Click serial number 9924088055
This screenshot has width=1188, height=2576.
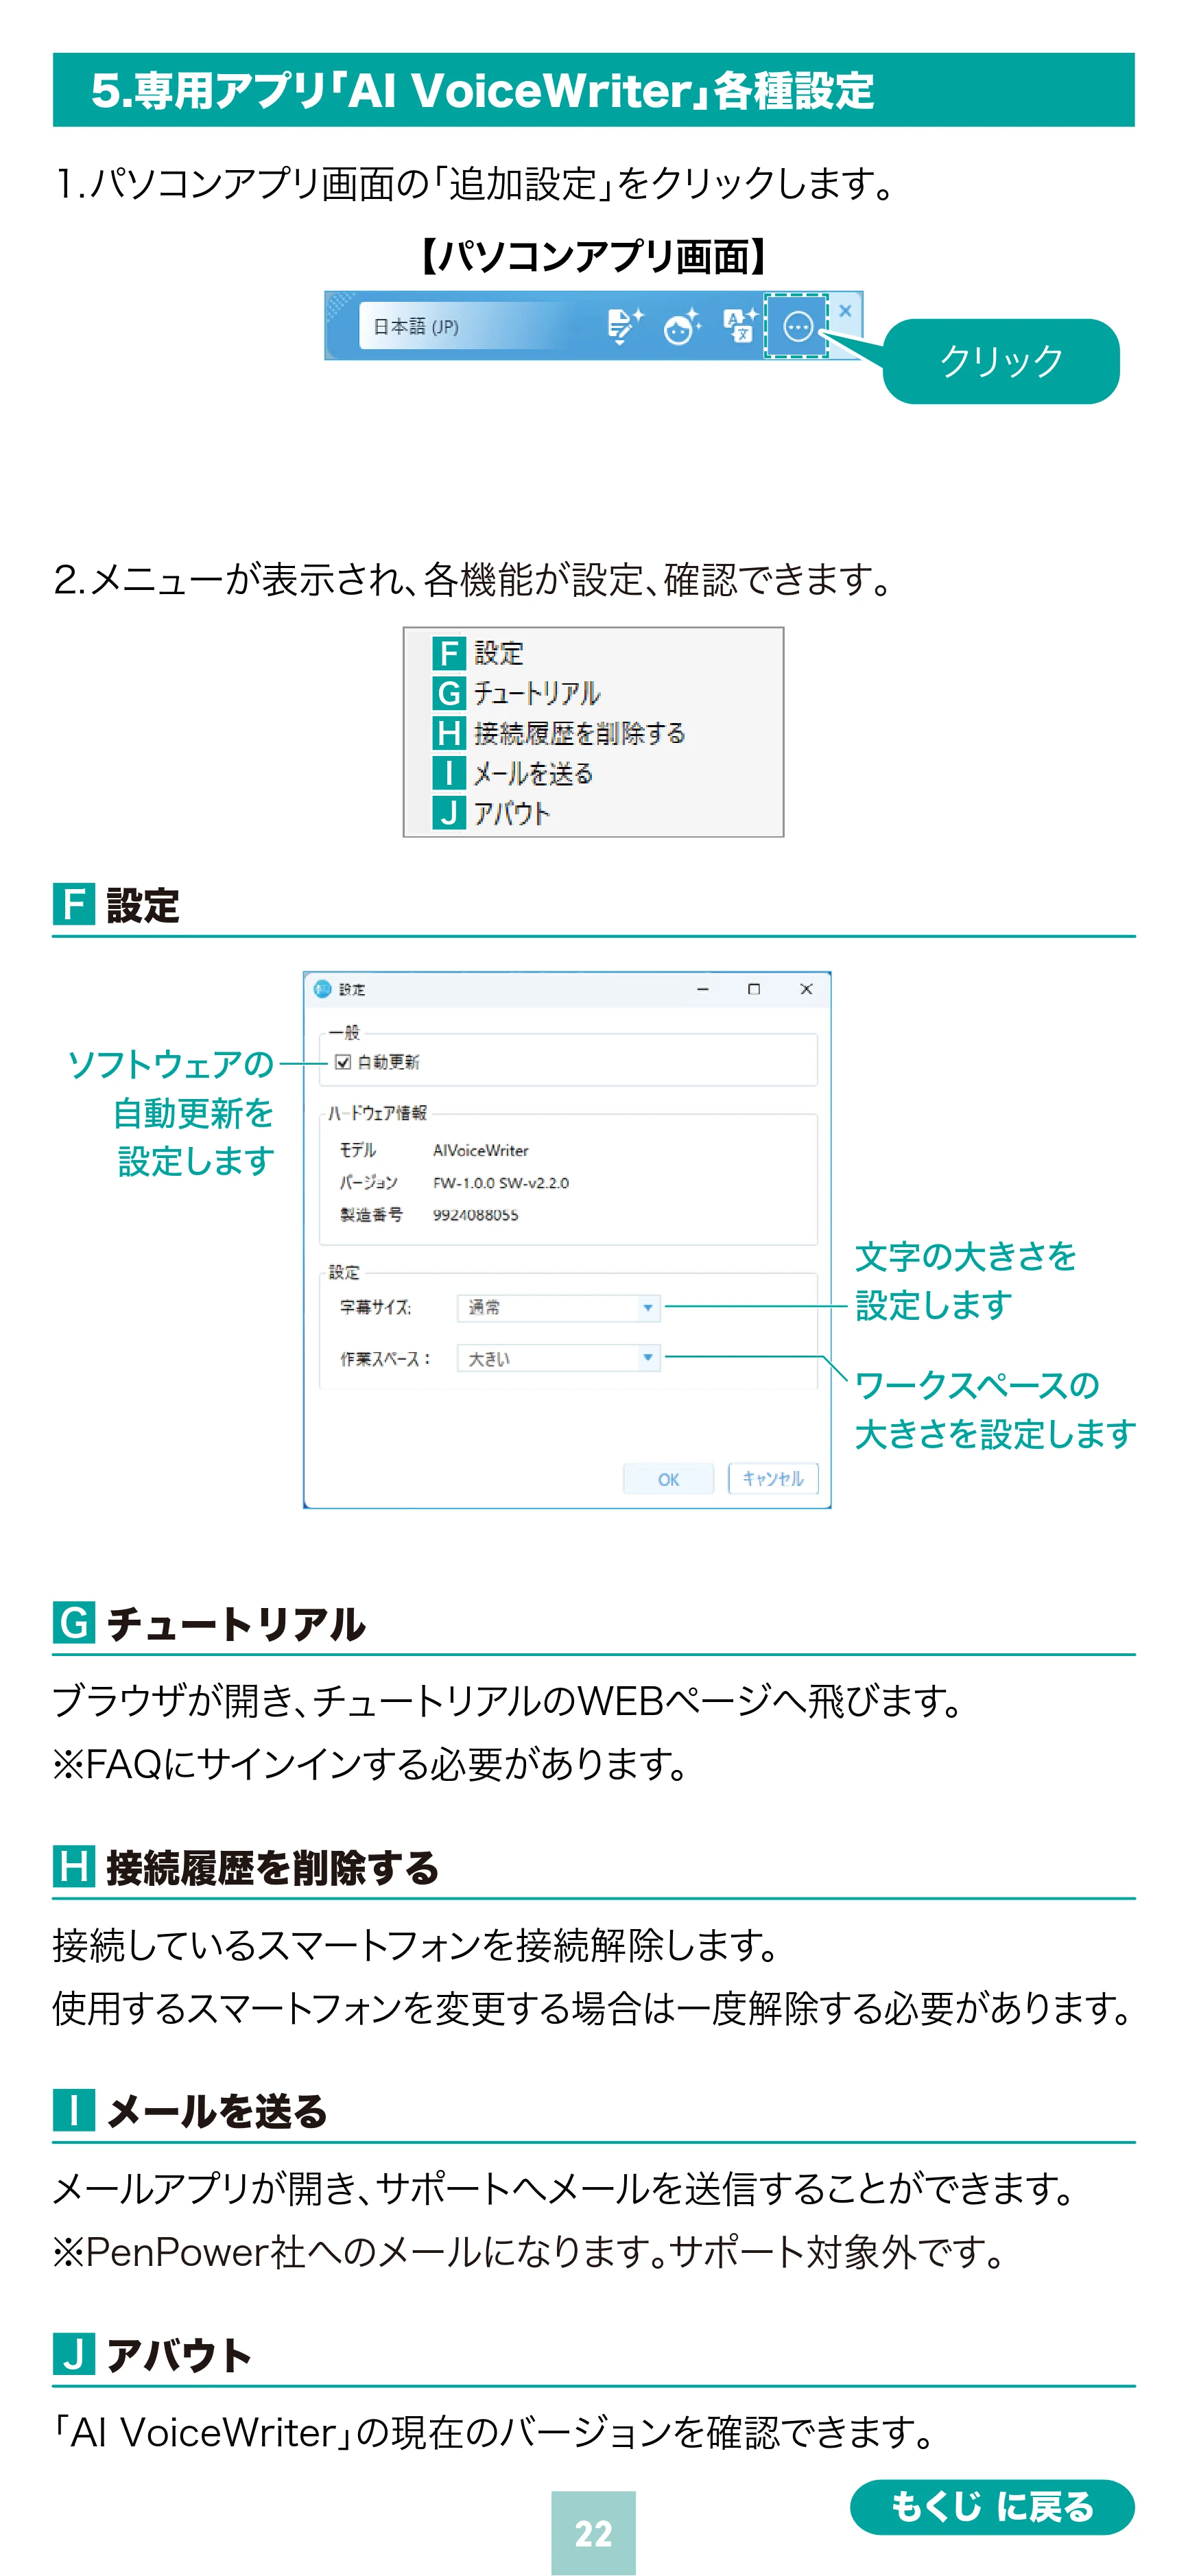[475, 1215]
